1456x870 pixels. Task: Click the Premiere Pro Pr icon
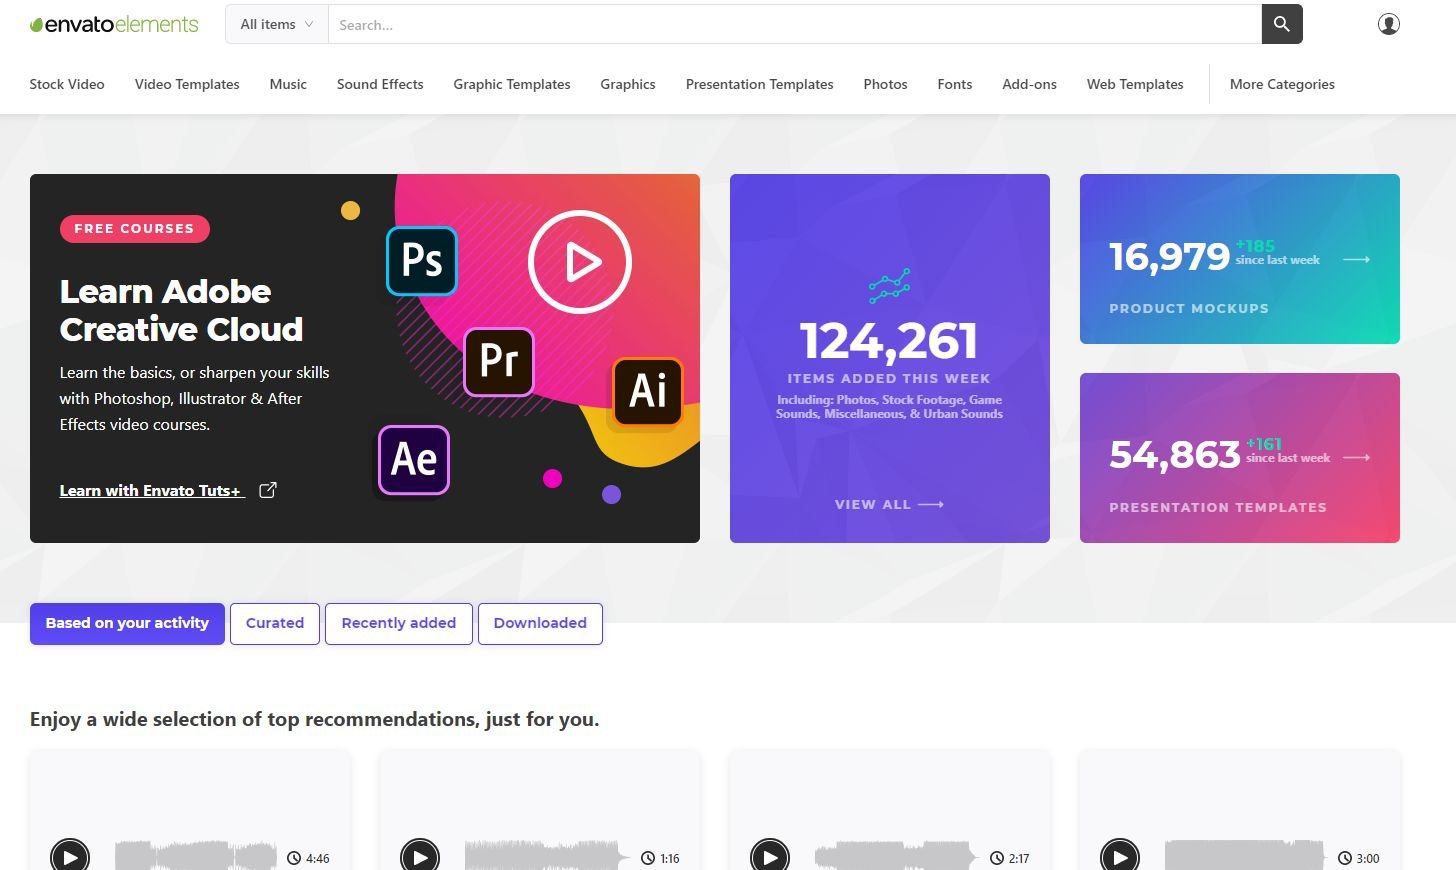pos(499,361)
